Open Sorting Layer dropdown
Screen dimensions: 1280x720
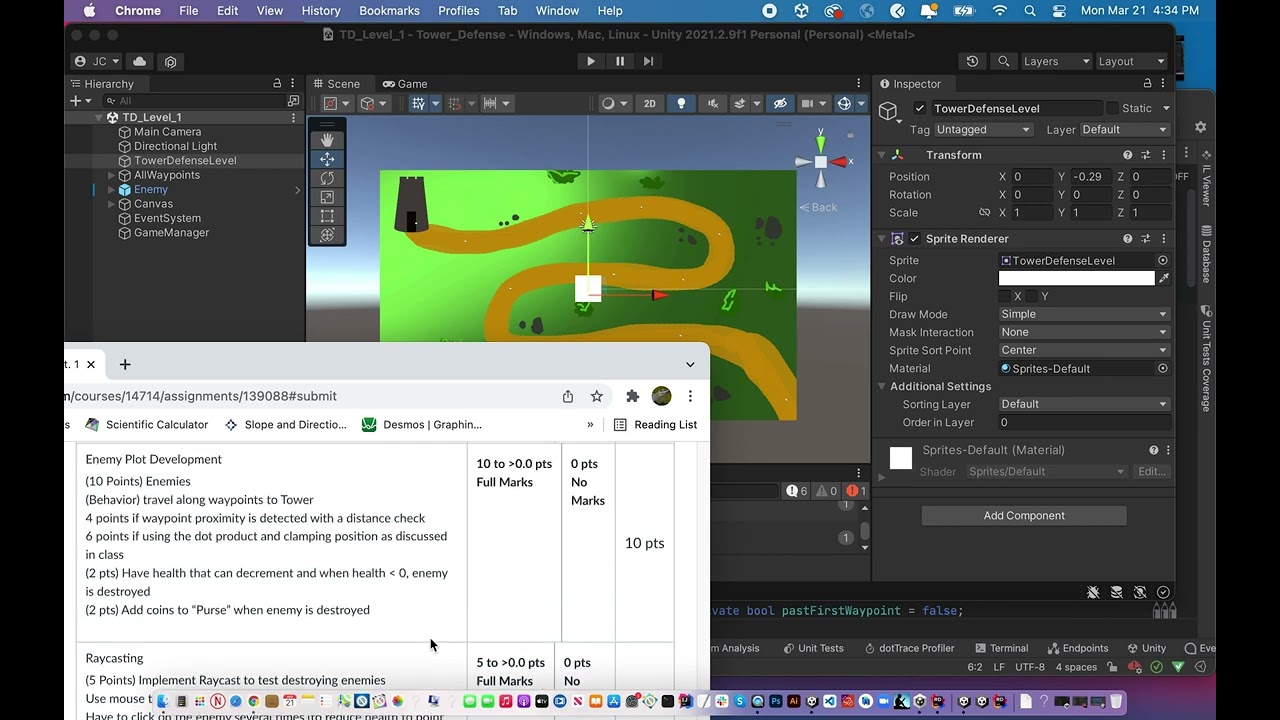(x=1084, y=404)
